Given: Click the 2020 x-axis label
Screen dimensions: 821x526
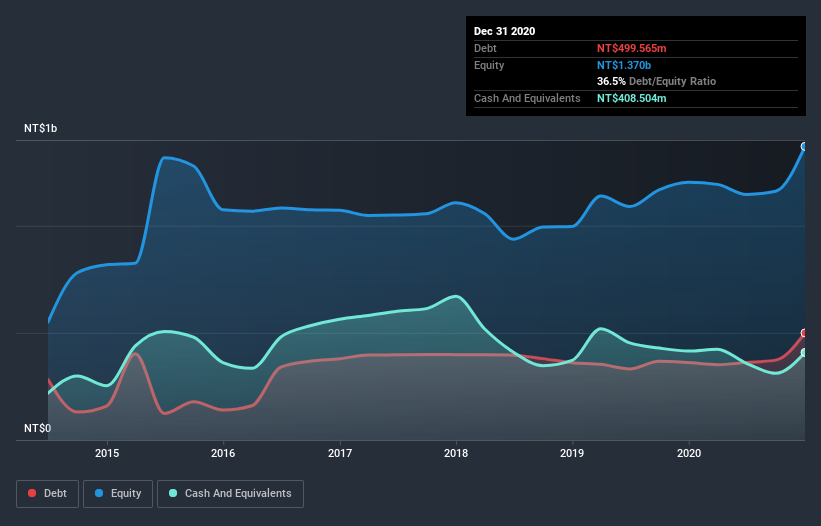Looking at the screenshot, I should click(x=689, y=453).
